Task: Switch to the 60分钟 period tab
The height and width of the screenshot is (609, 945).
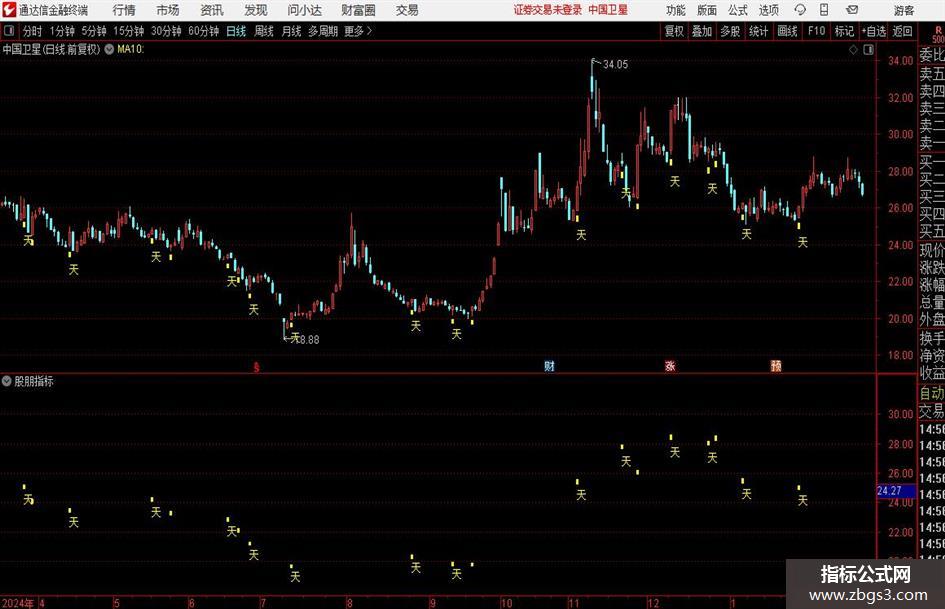Action: (204, 31)
